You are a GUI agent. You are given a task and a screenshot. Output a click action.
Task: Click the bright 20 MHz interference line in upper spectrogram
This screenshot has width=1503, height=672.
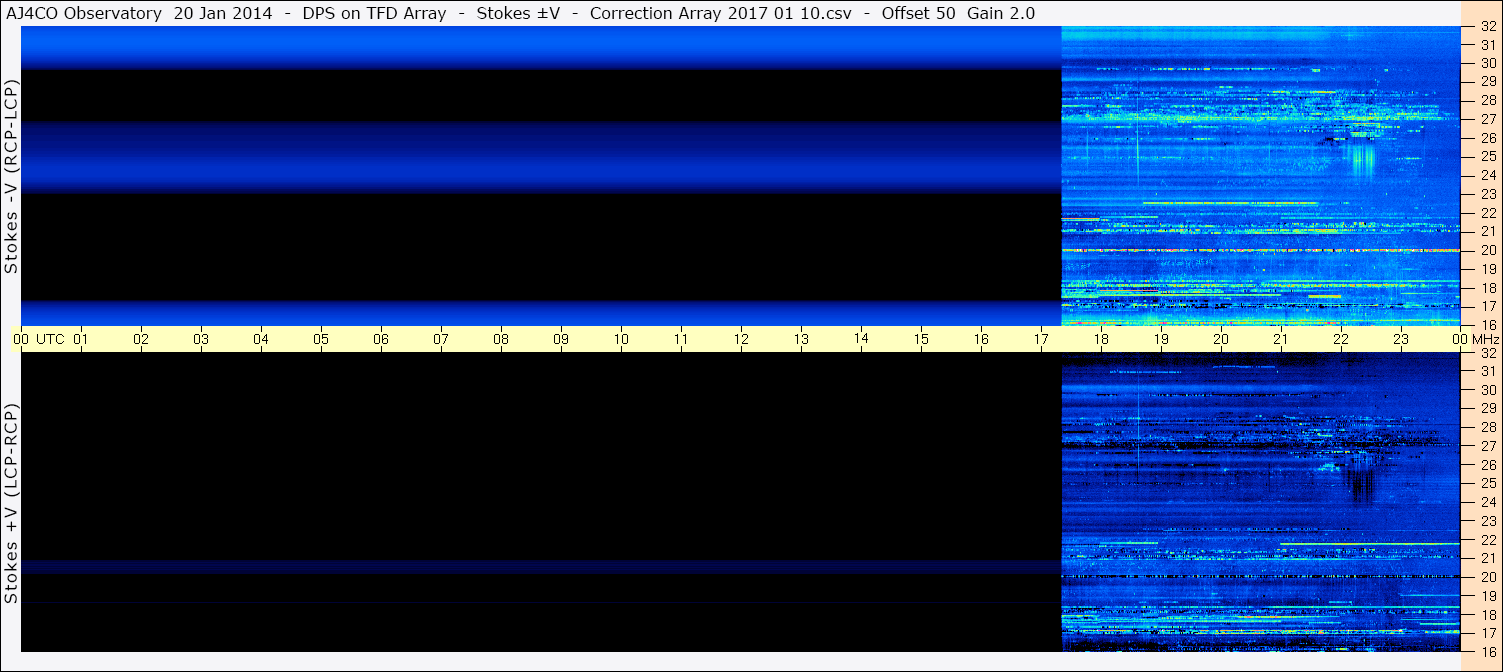1261,250
